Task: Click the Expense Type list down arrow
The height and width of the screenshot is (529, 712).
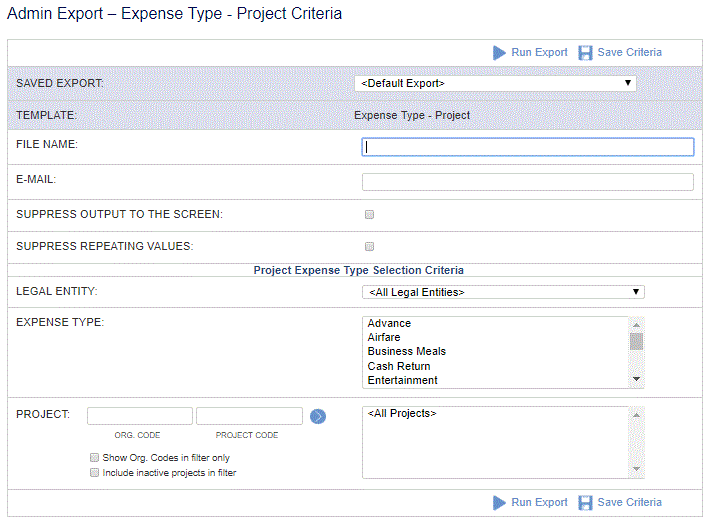Action: tap(636, 379)
